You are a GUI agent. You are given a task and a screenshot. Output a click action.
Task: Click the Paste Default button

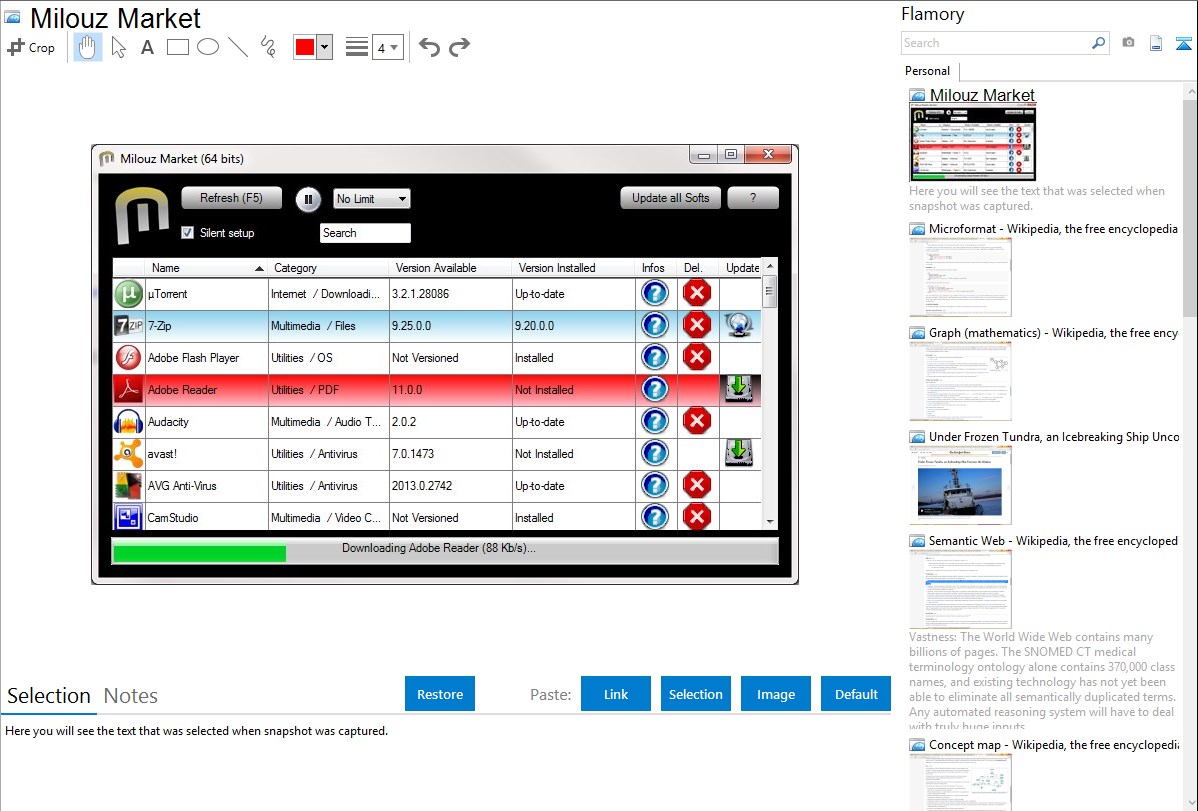point(856,694)
